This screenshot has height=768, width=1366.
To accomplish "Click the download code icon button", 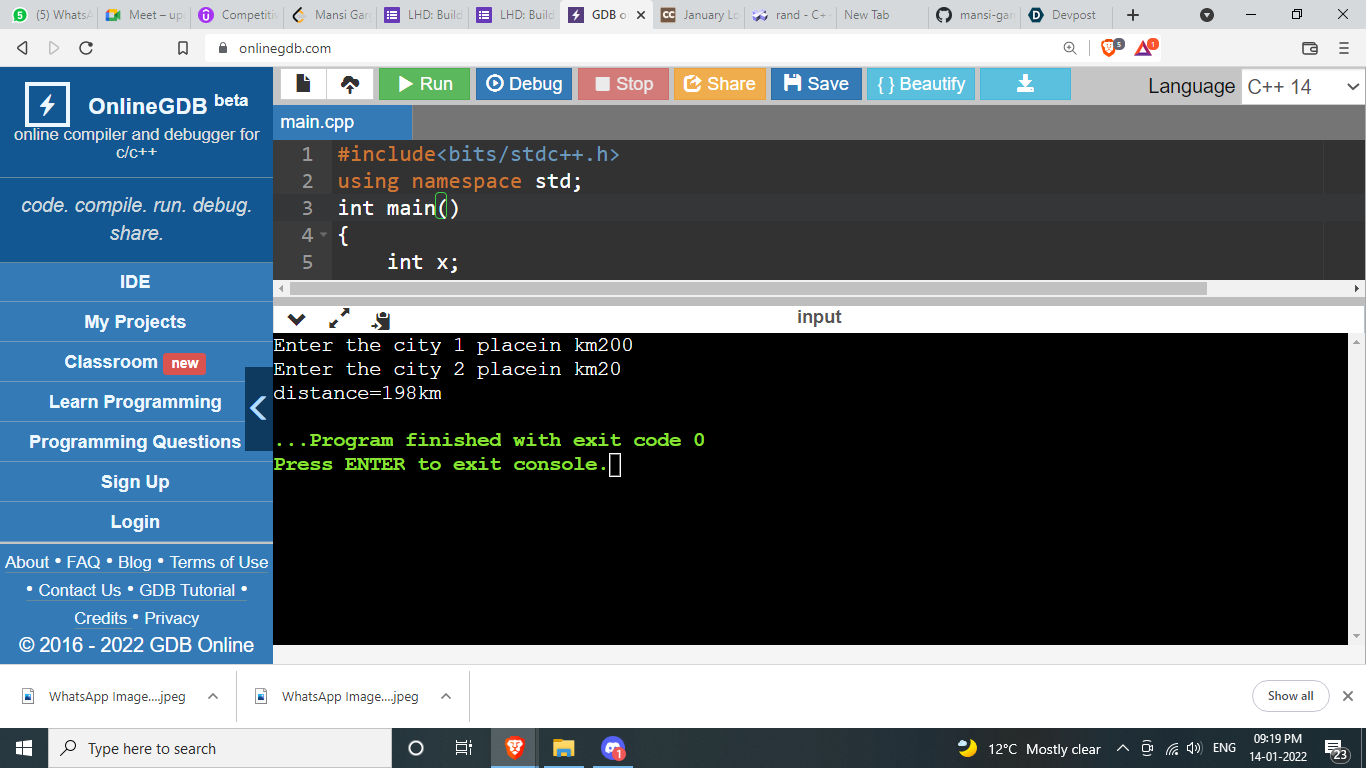I will pos(1025,84).
